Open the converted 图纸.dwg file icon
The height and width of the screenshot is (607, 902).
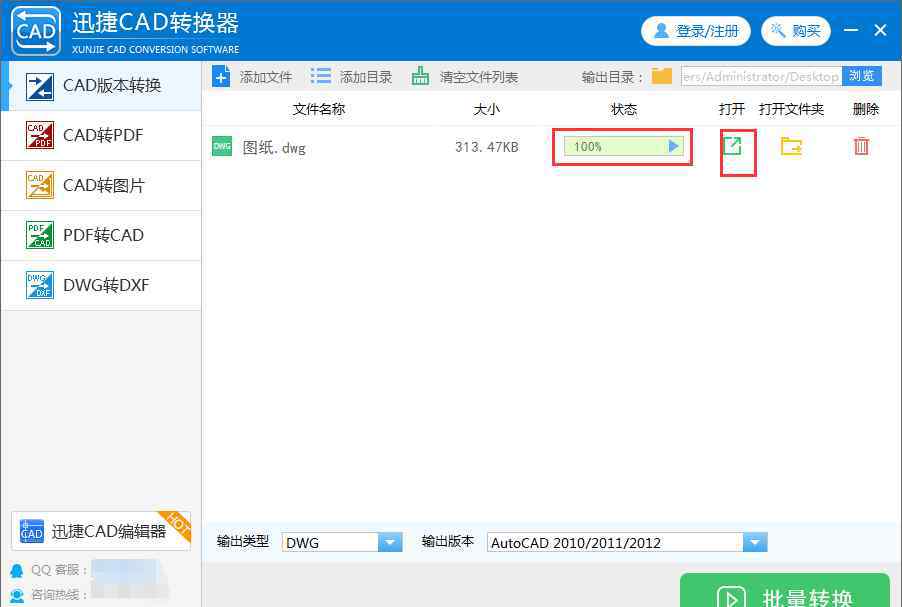pos(732,146)
